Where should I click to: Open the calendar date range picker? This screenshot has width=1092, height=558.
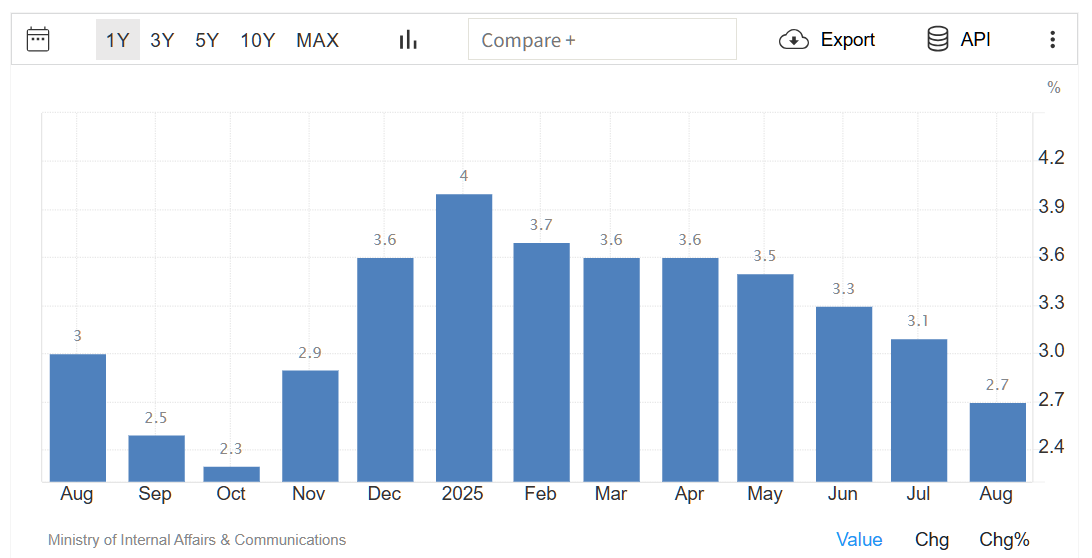coord(38,40)
